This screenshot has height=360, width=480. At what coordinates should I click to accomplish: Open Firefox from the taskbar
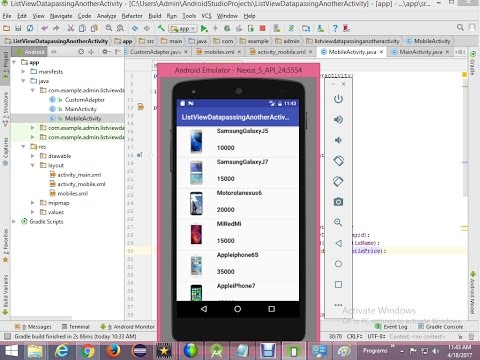[113, 351]
